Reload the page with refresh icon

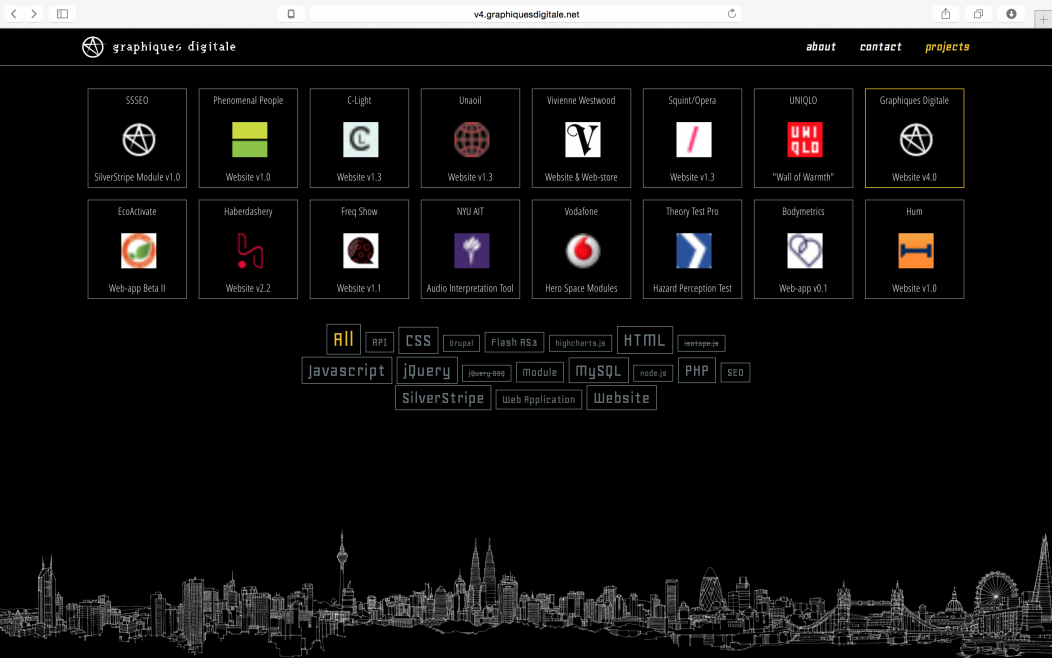pyautogui.click(x=732, y=13)
